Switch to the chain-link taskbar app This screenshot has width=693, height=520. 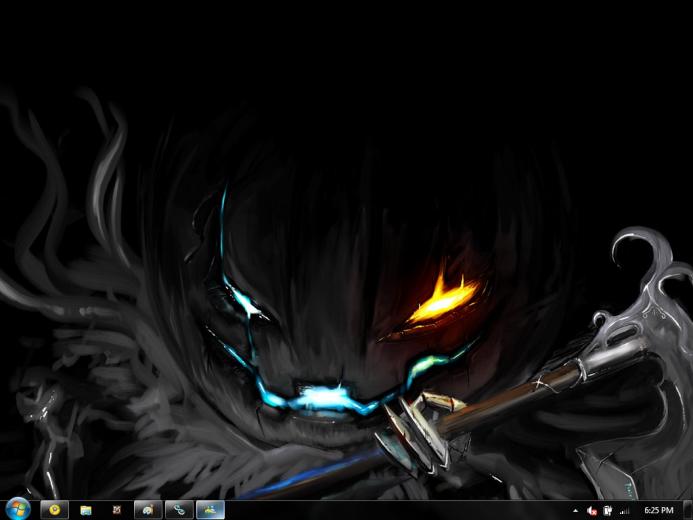click(x=179, y=510)
